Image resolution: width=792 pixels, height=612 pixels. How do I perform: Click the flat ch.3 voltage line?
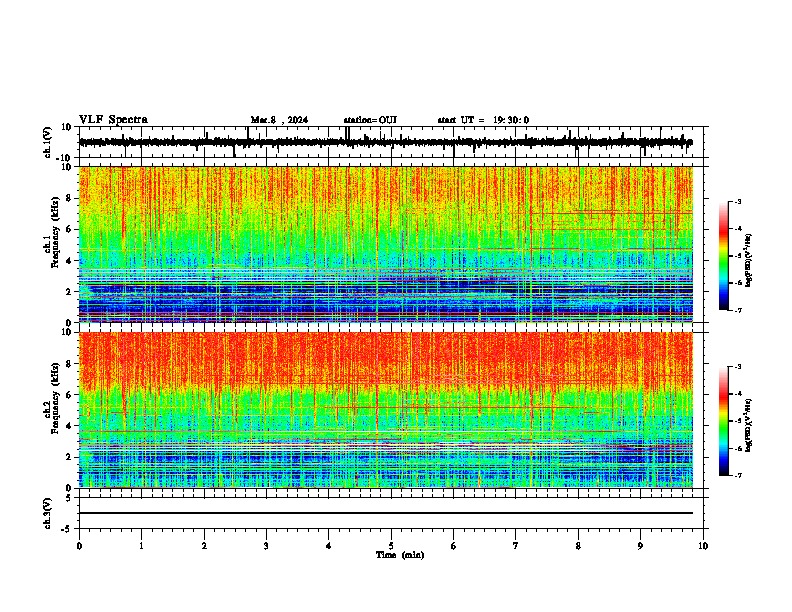point(386,513)
